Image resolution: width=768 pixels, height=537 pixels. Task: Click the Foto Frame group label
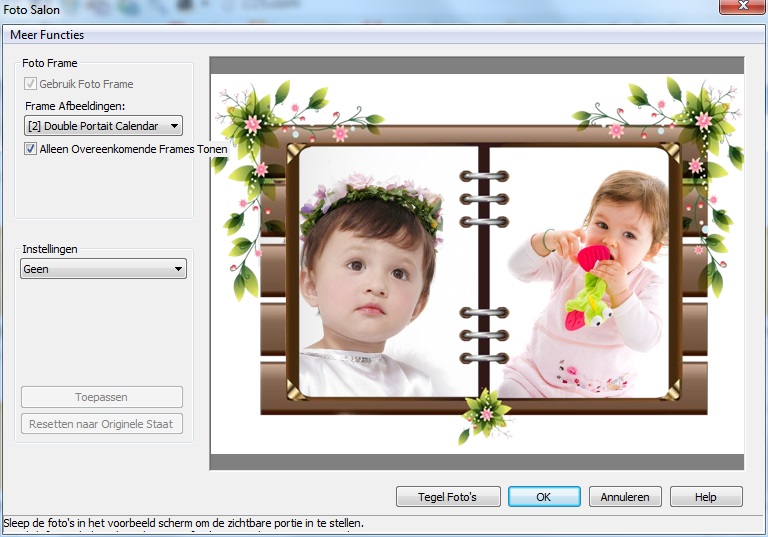pos(50,63)
